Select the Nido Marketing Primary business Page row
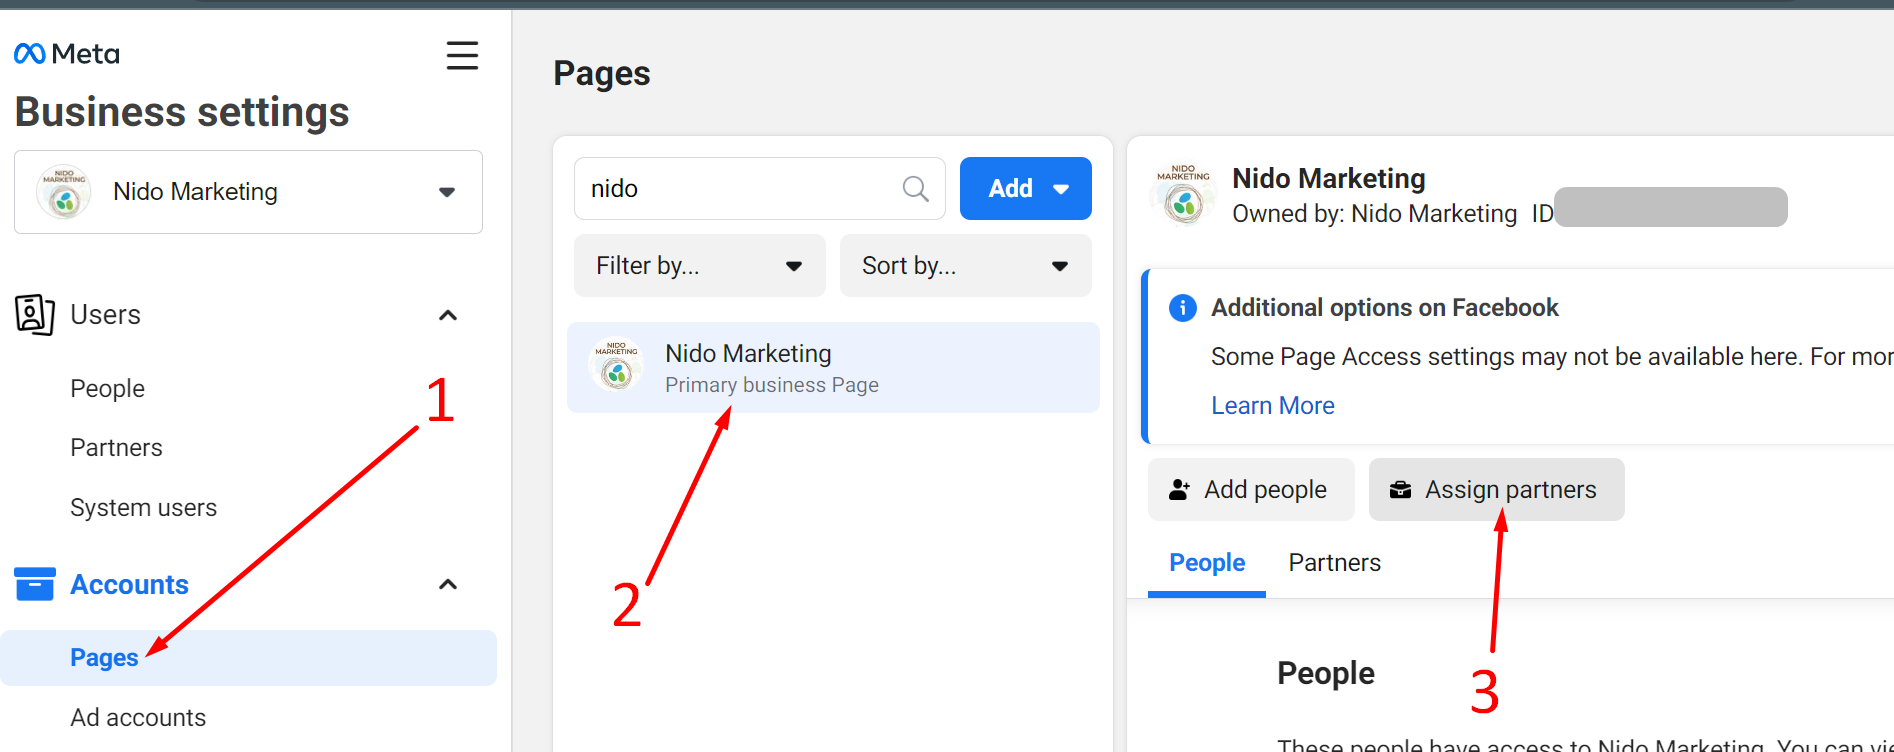This screenshot has height=752, width=1894. click(833, 367)
